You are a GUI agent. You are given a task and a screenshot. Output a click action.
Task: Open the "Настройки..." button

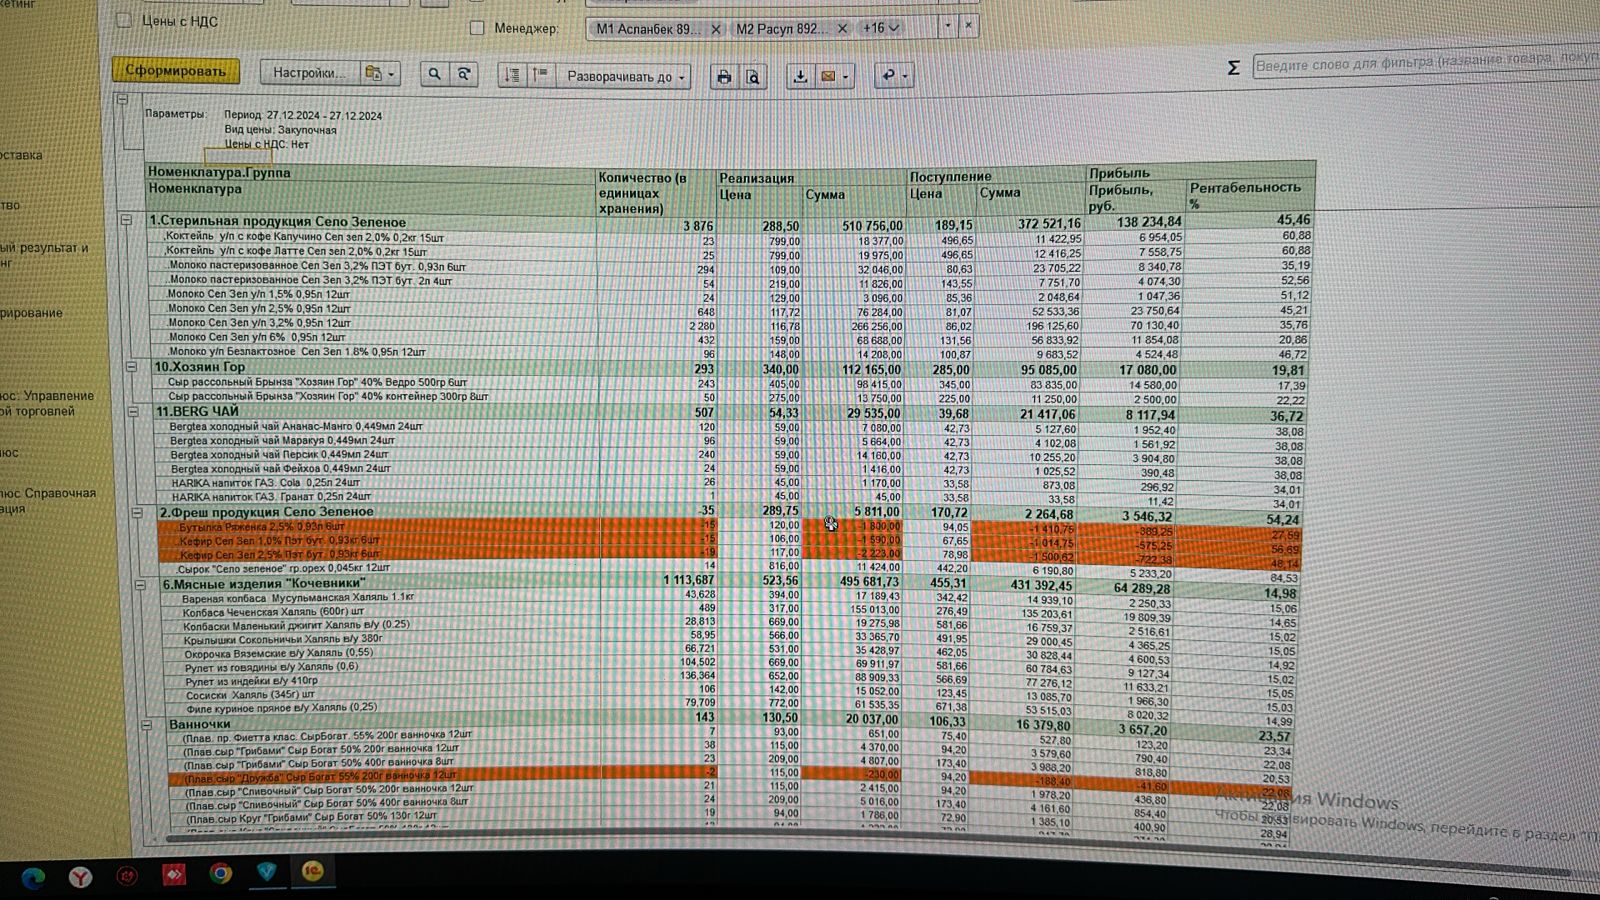pos(308,73)
